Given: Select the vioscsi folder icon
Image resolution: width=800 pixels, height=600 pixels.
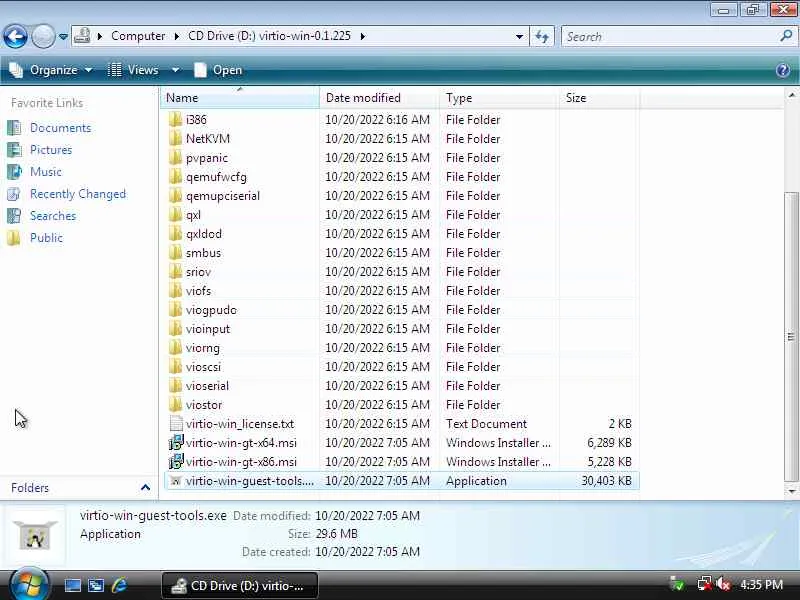Looking at the screenshot, I should click(x=176, y=366).
